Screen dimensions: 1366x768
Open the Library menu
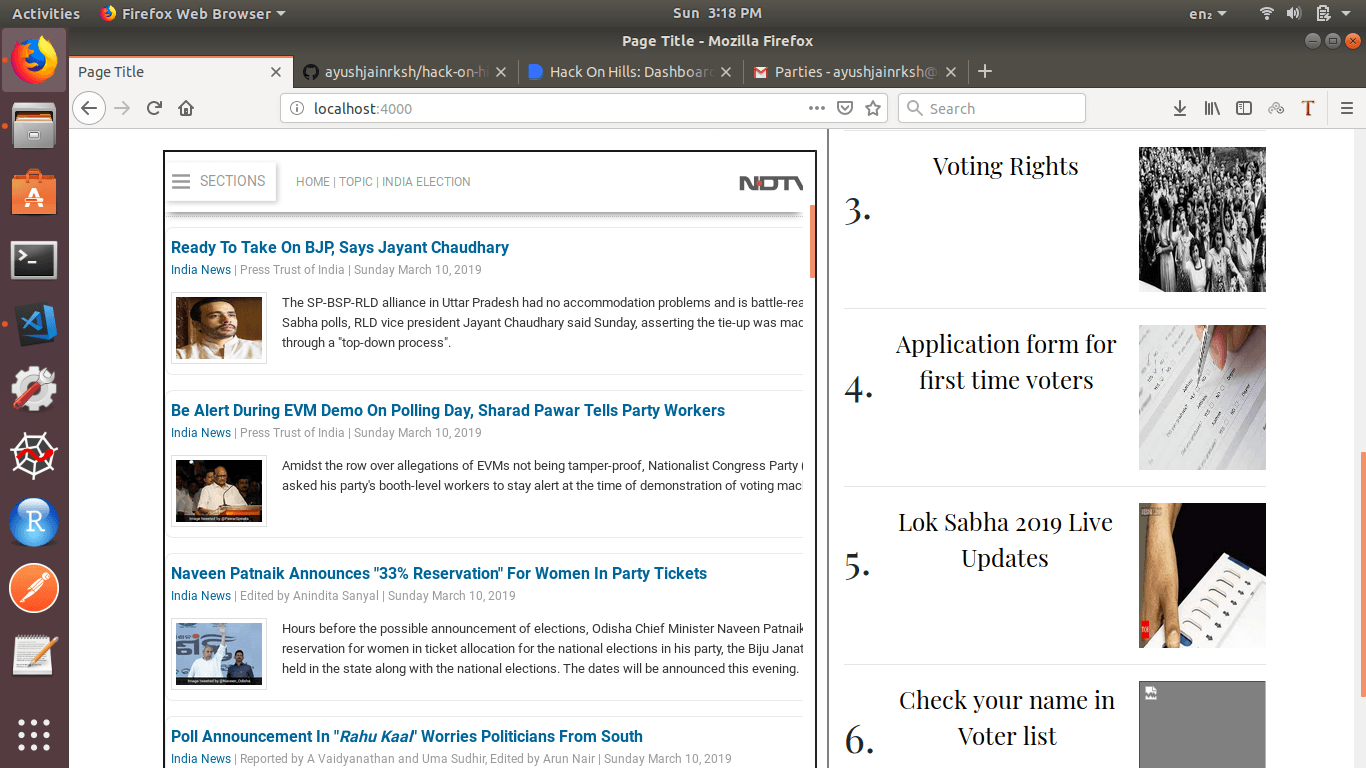click(1212, 108)
